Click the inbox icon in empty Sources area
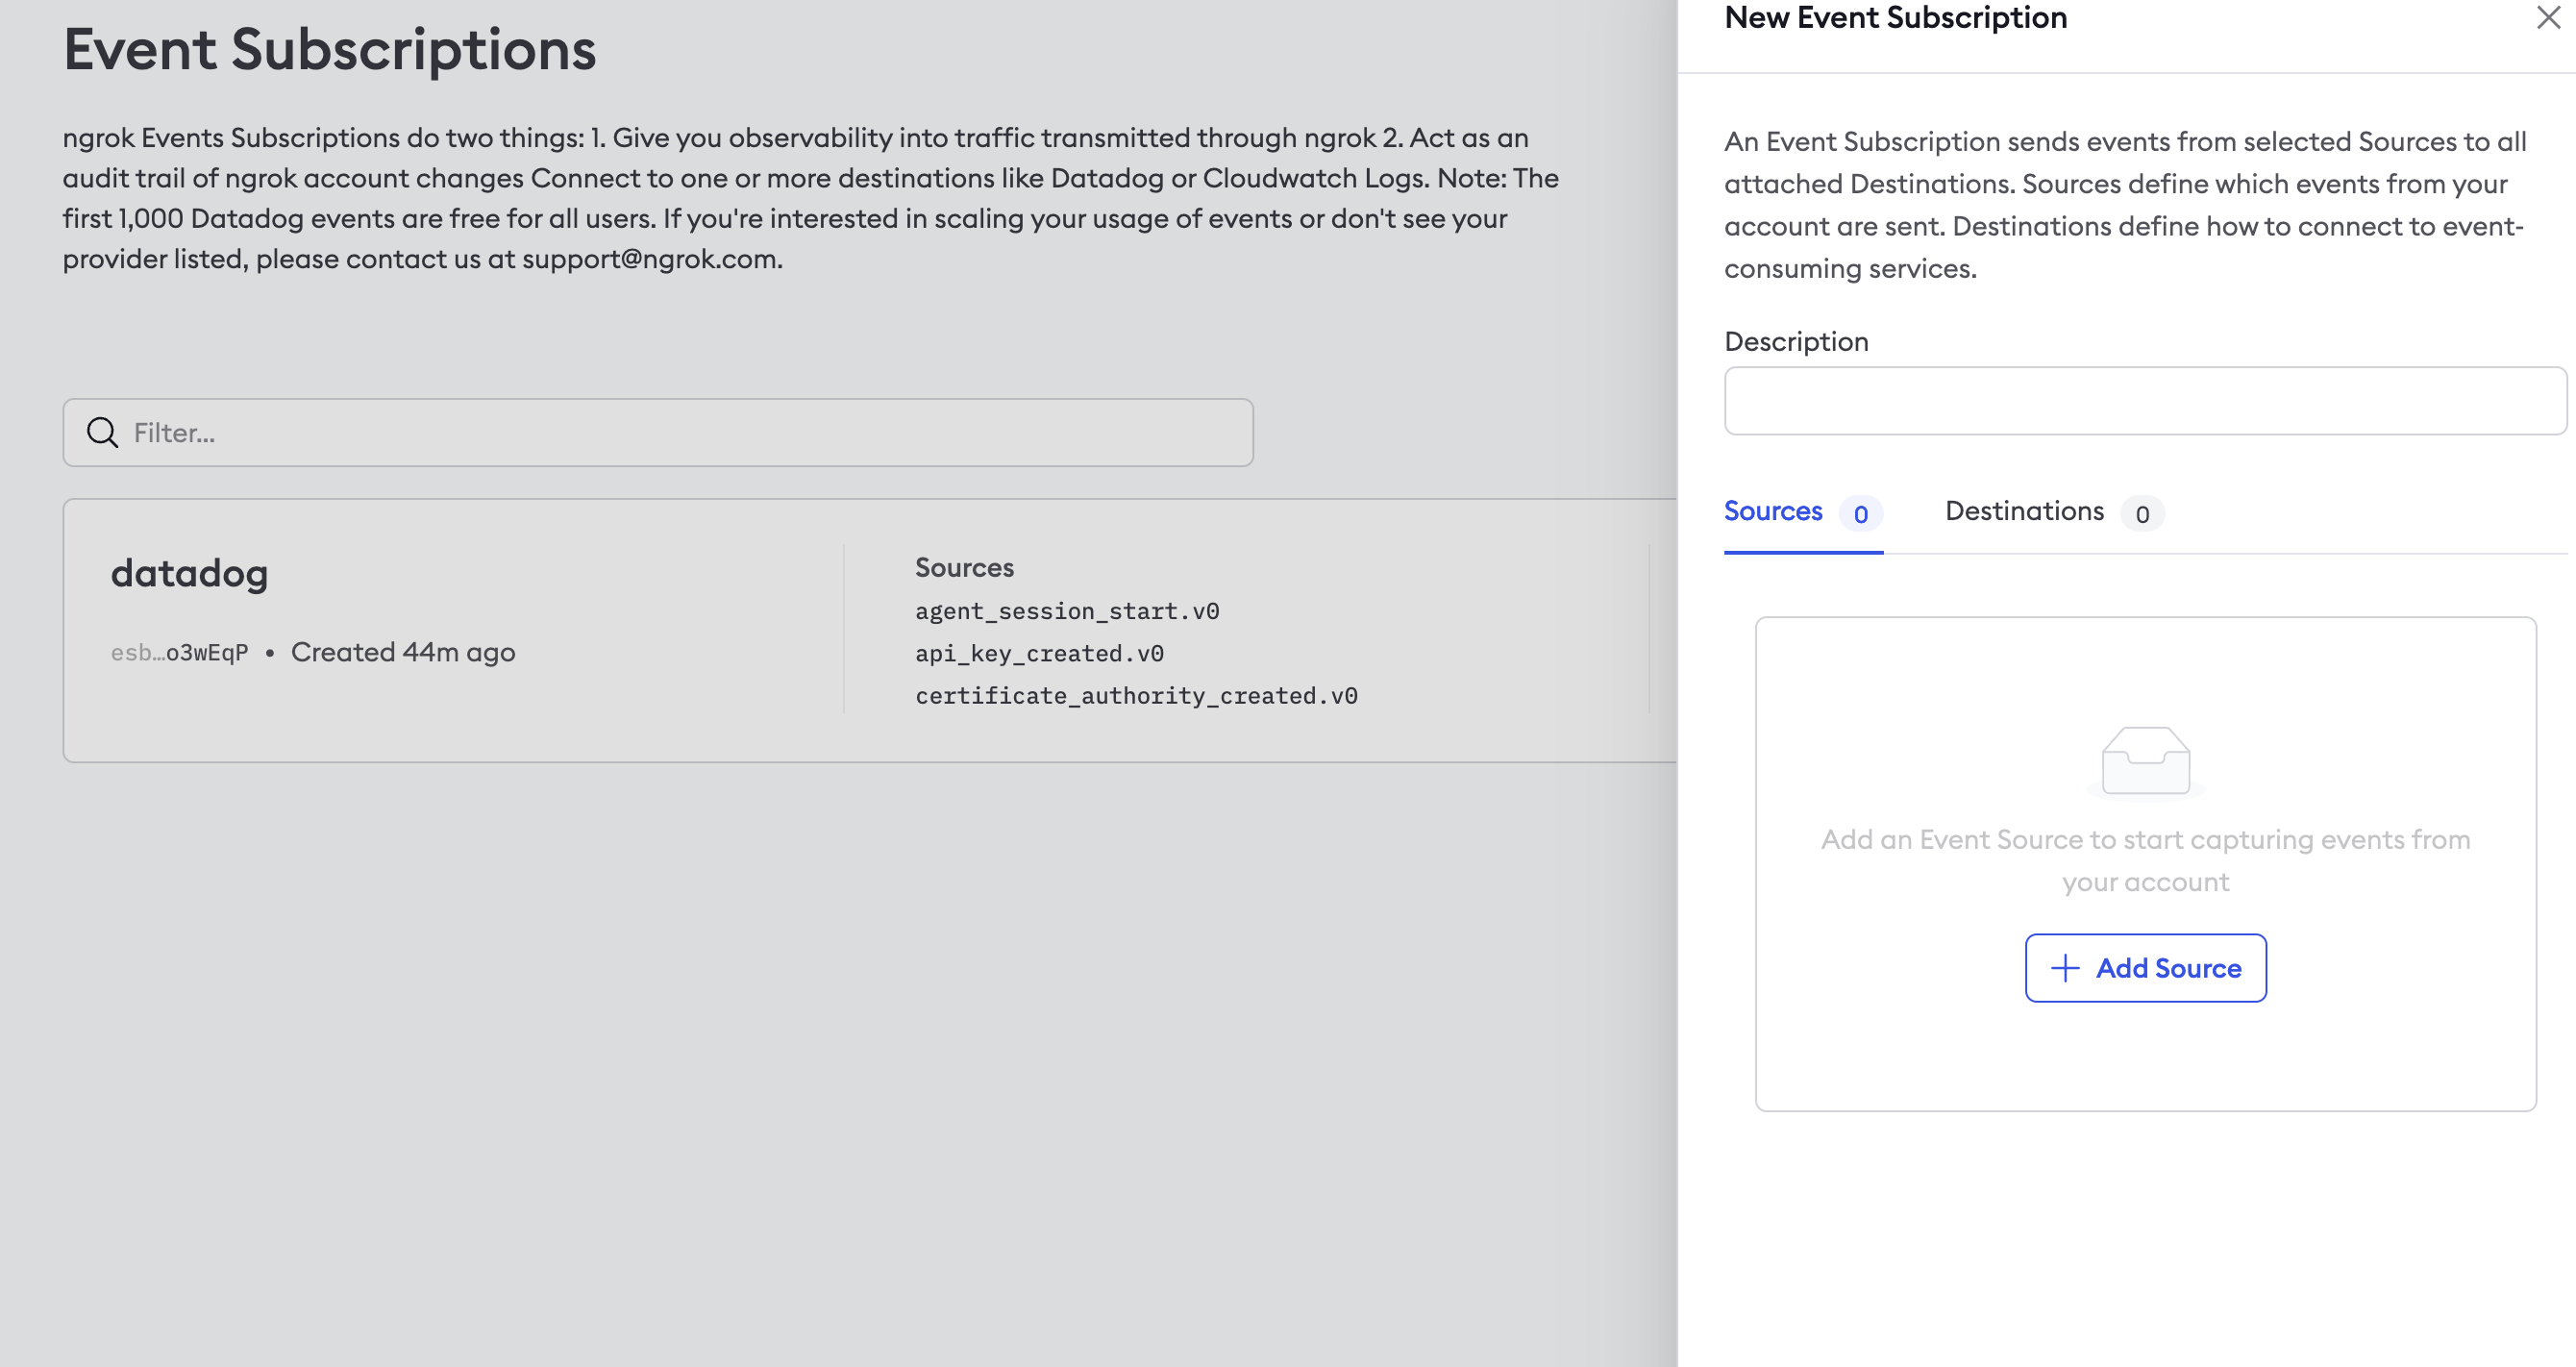The width and height of the screenshot is (2576, 1367). (x=2144, y=762)
